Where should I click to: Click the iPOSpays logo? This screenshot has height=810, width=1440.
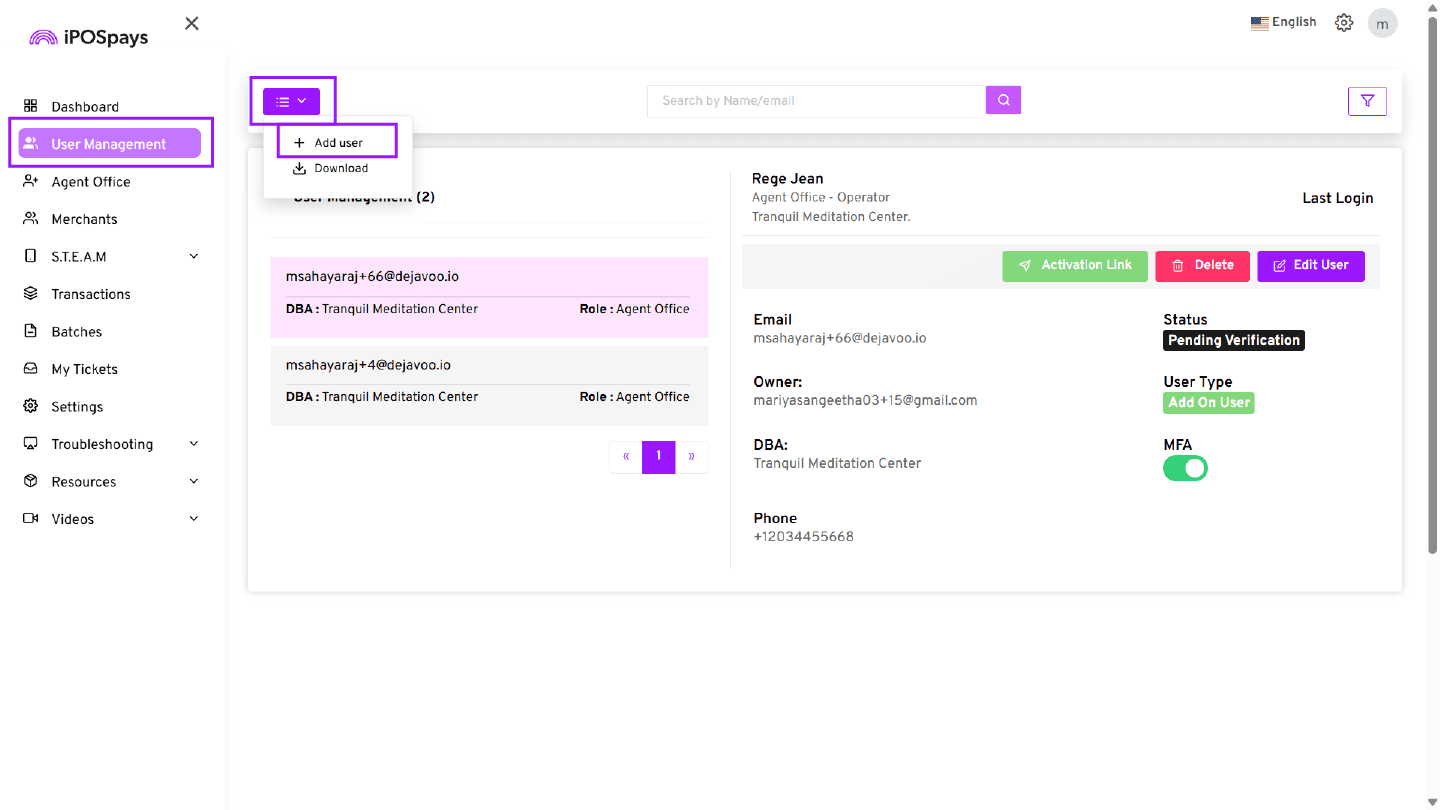(x=89, y=38)
